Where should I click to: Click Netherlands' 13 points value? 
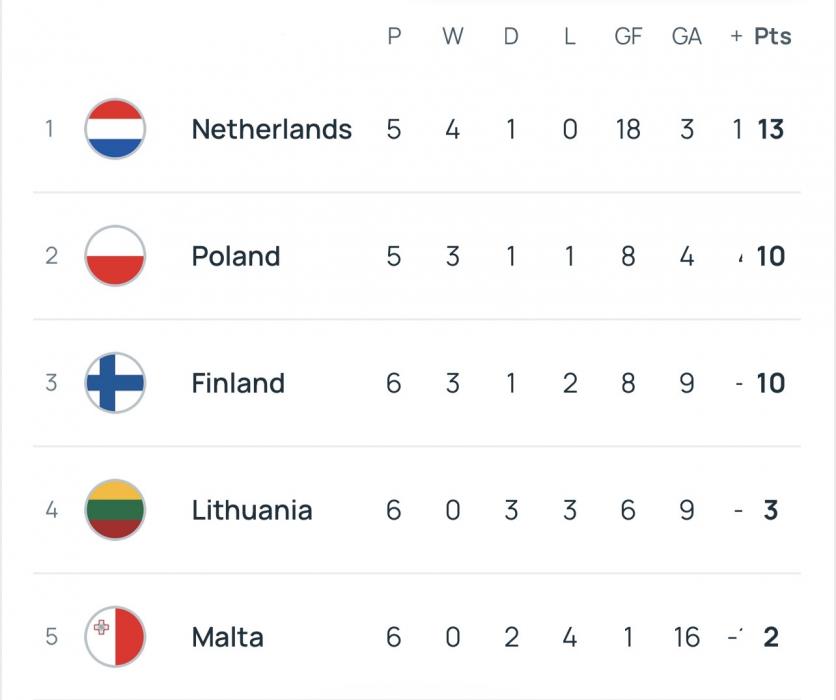770,129
